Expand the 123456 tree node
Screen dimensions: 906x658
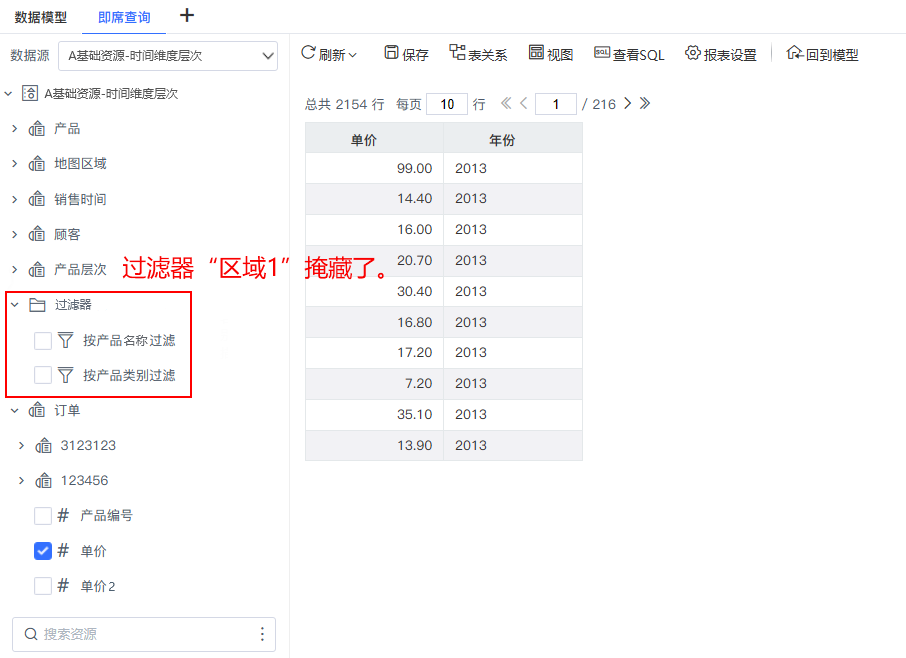tap(21, 481)
